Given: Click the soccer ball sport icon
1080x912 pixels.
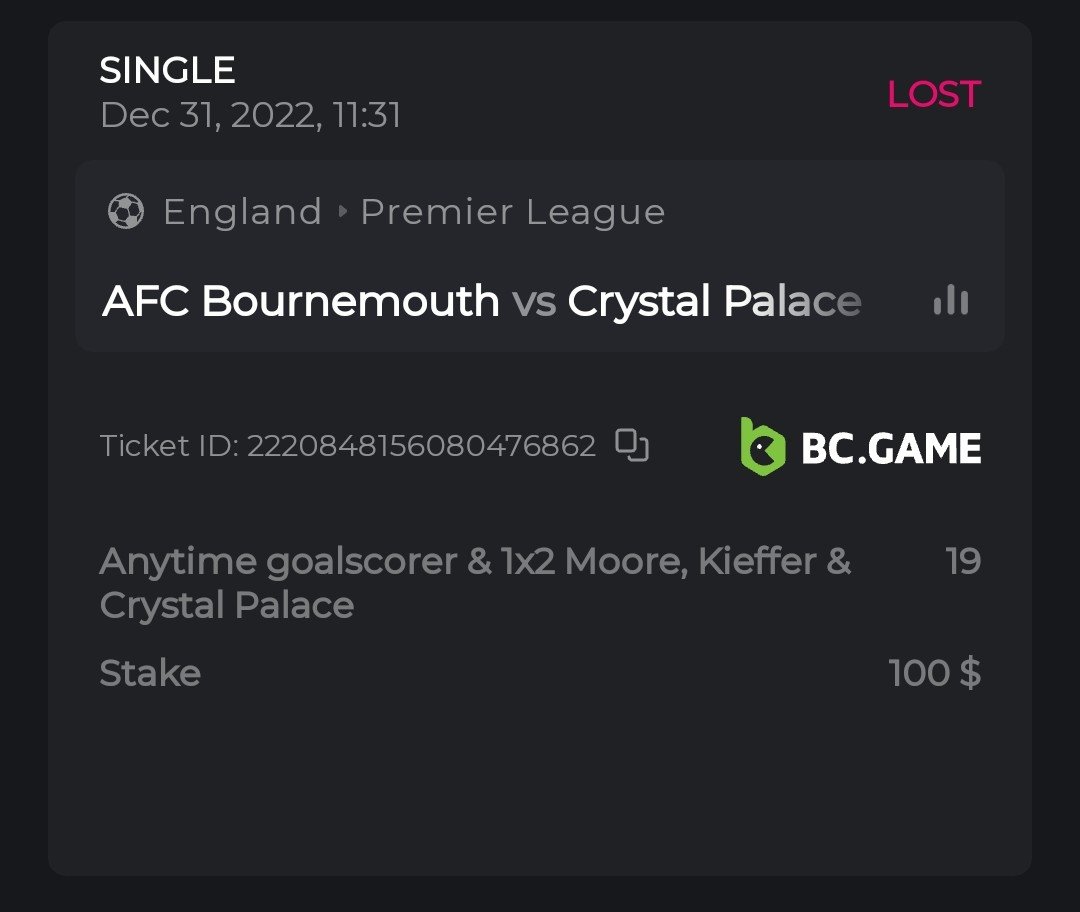Looking at the screenshot, I should [126, 212].
